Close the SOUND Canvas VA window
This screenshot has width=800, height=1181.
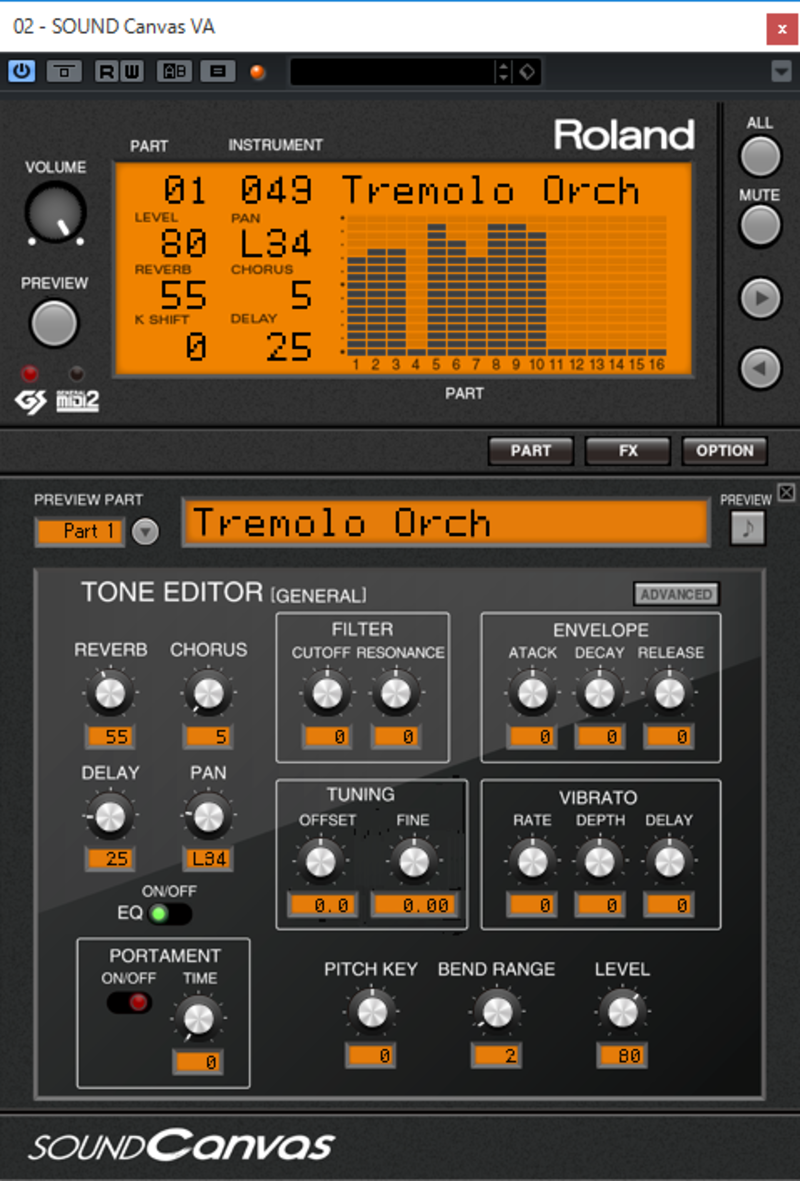pos(781,29)
